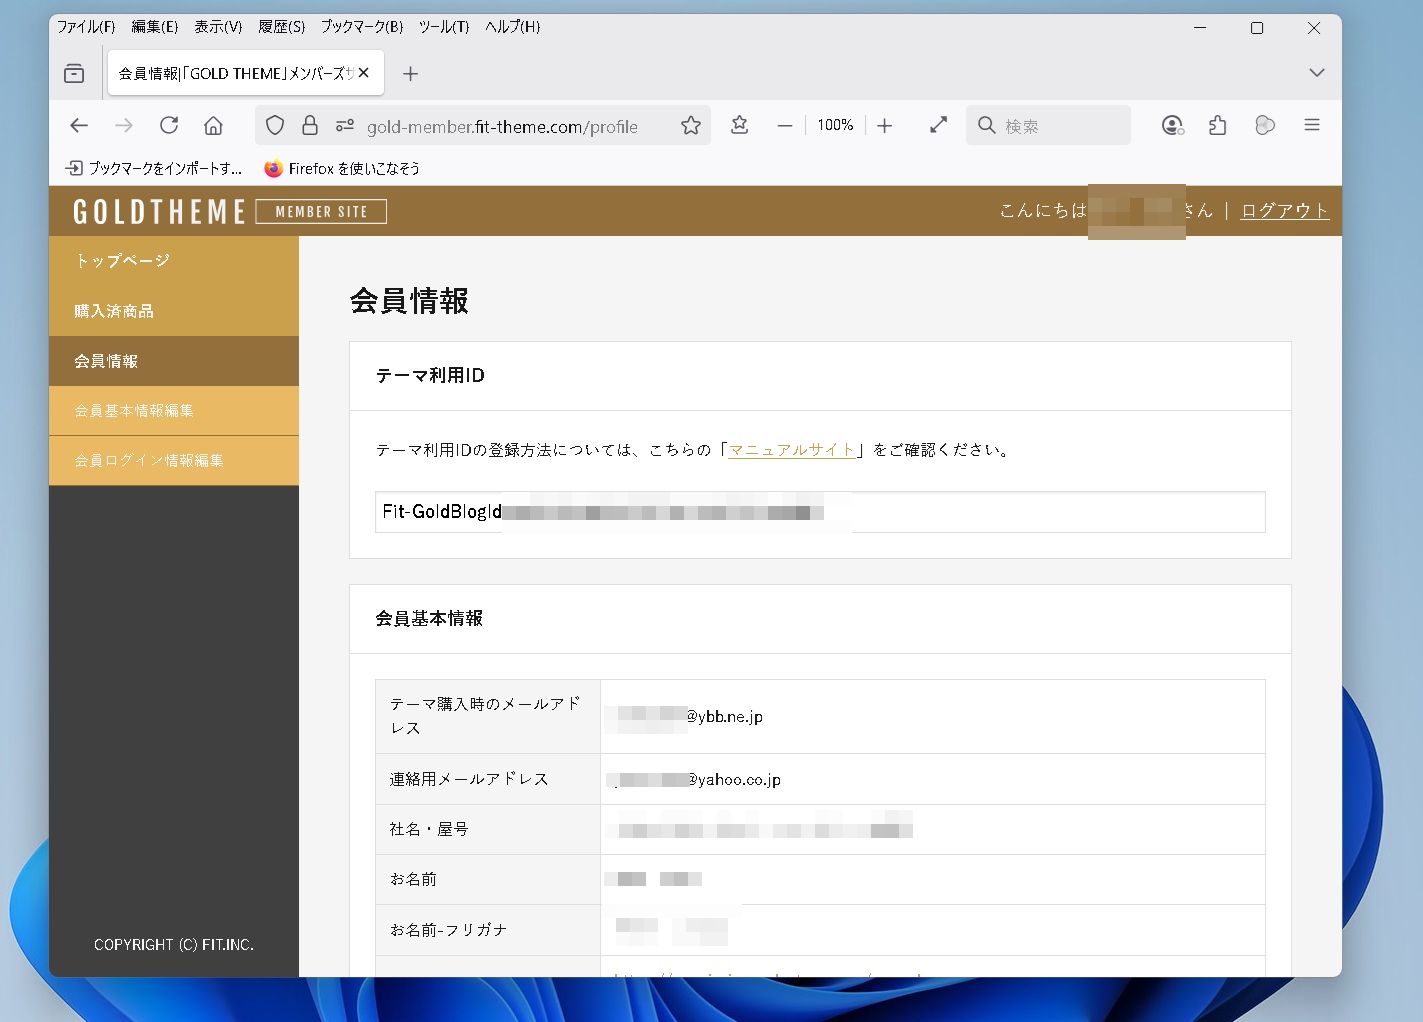Open the ブックマーク(B) menu
Screen dimensions: 1423x1022
coord(362,27)
